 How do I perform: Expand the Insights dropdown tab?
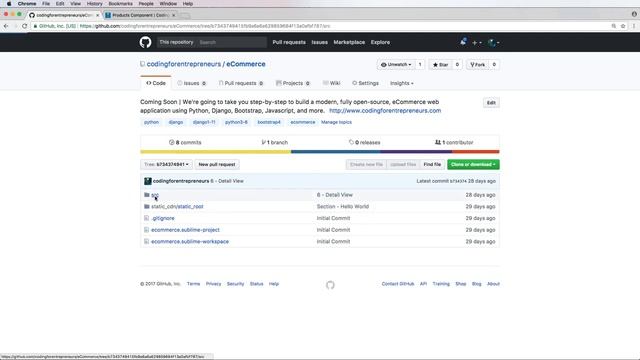[402, 83]
